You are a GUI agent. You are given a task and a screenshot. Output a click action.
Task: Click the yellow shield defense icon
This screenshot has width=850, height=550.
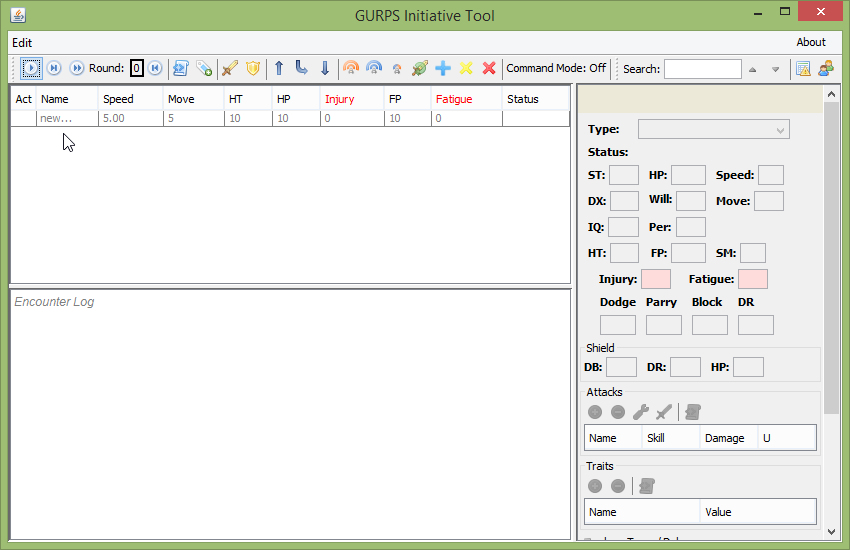pos(253,68)
